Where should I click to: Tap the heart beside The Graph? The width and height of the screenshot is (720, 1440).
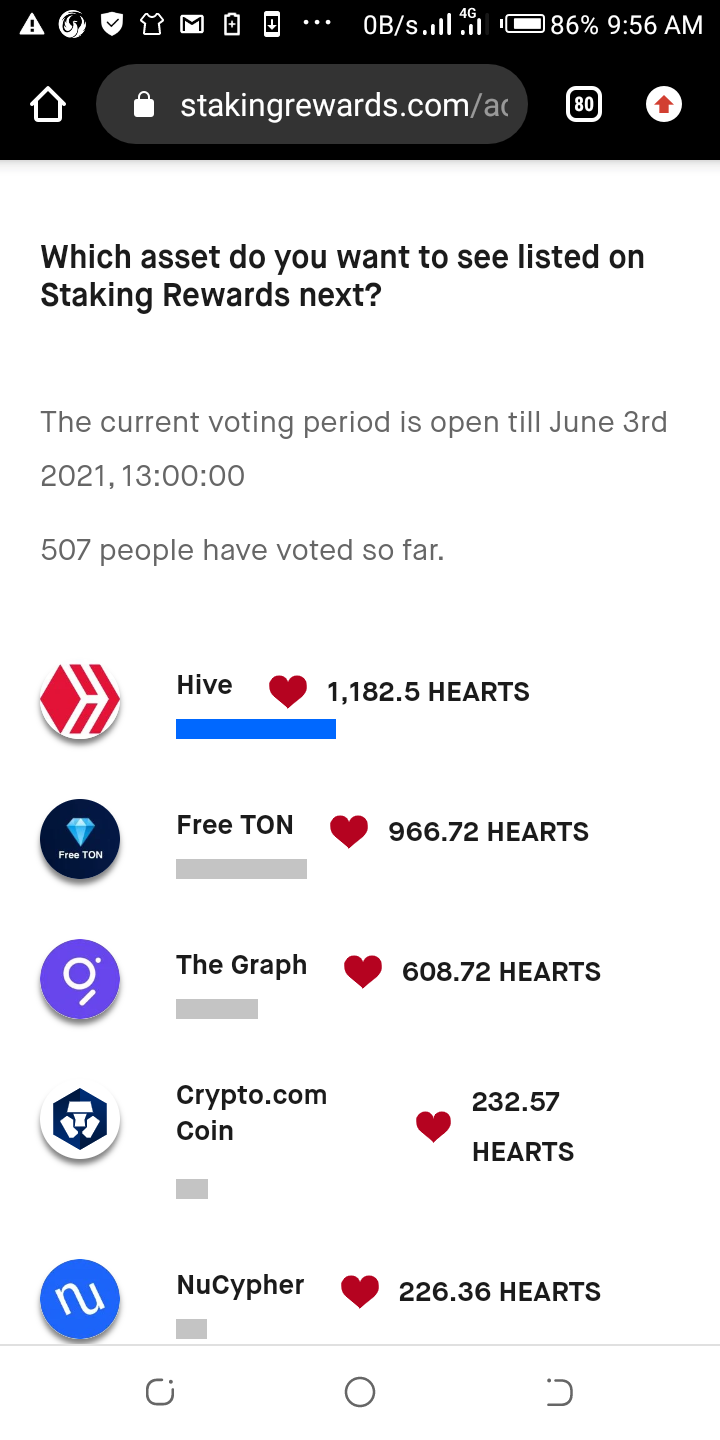click(x=363, y=972)
